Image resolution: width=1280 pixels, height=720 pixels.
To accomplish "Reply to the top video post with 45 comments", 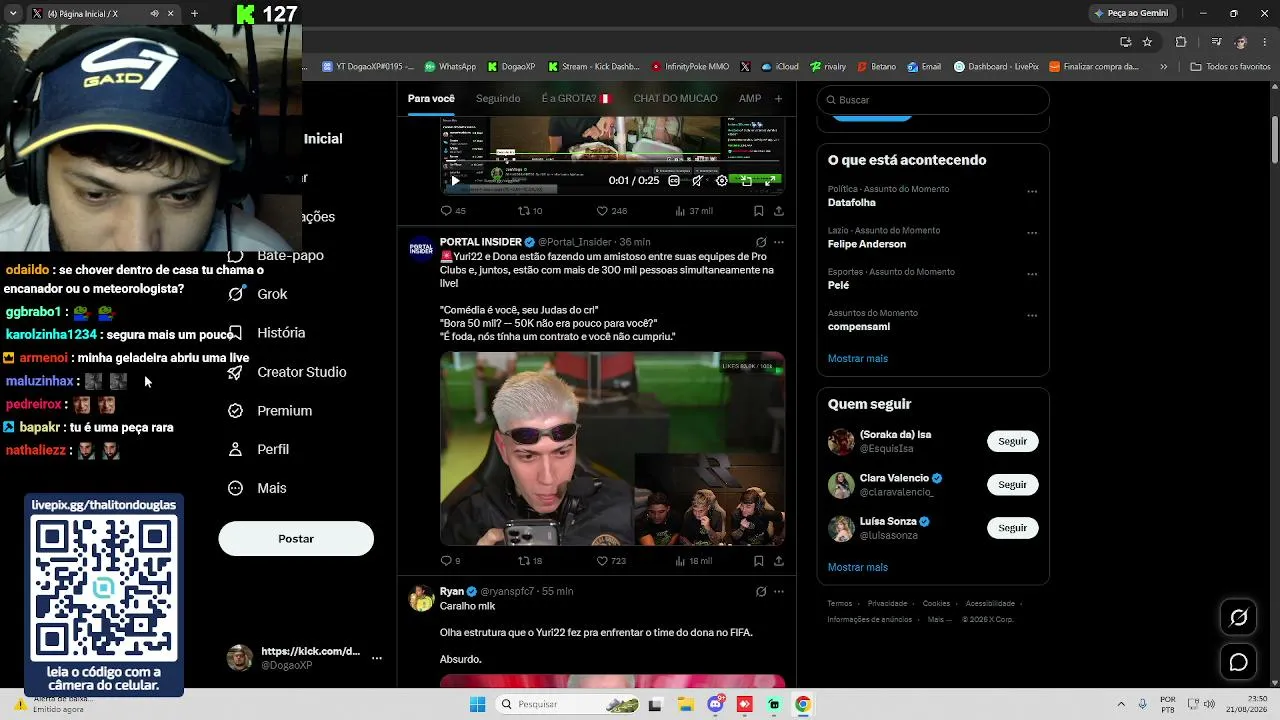I will tap(453, 211).
